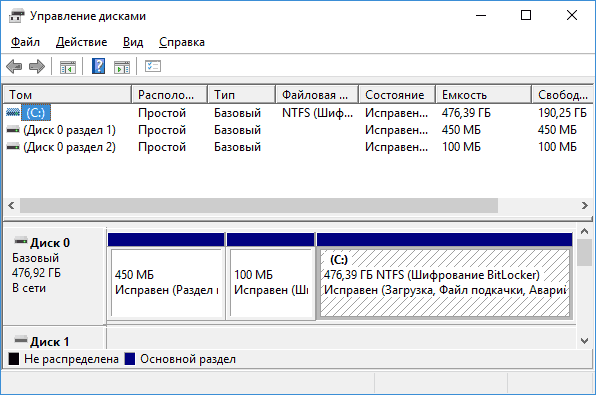Click the drive icon of Диск 0 раздел 1
The image size is (596, 395).
(x=13, y=130)
